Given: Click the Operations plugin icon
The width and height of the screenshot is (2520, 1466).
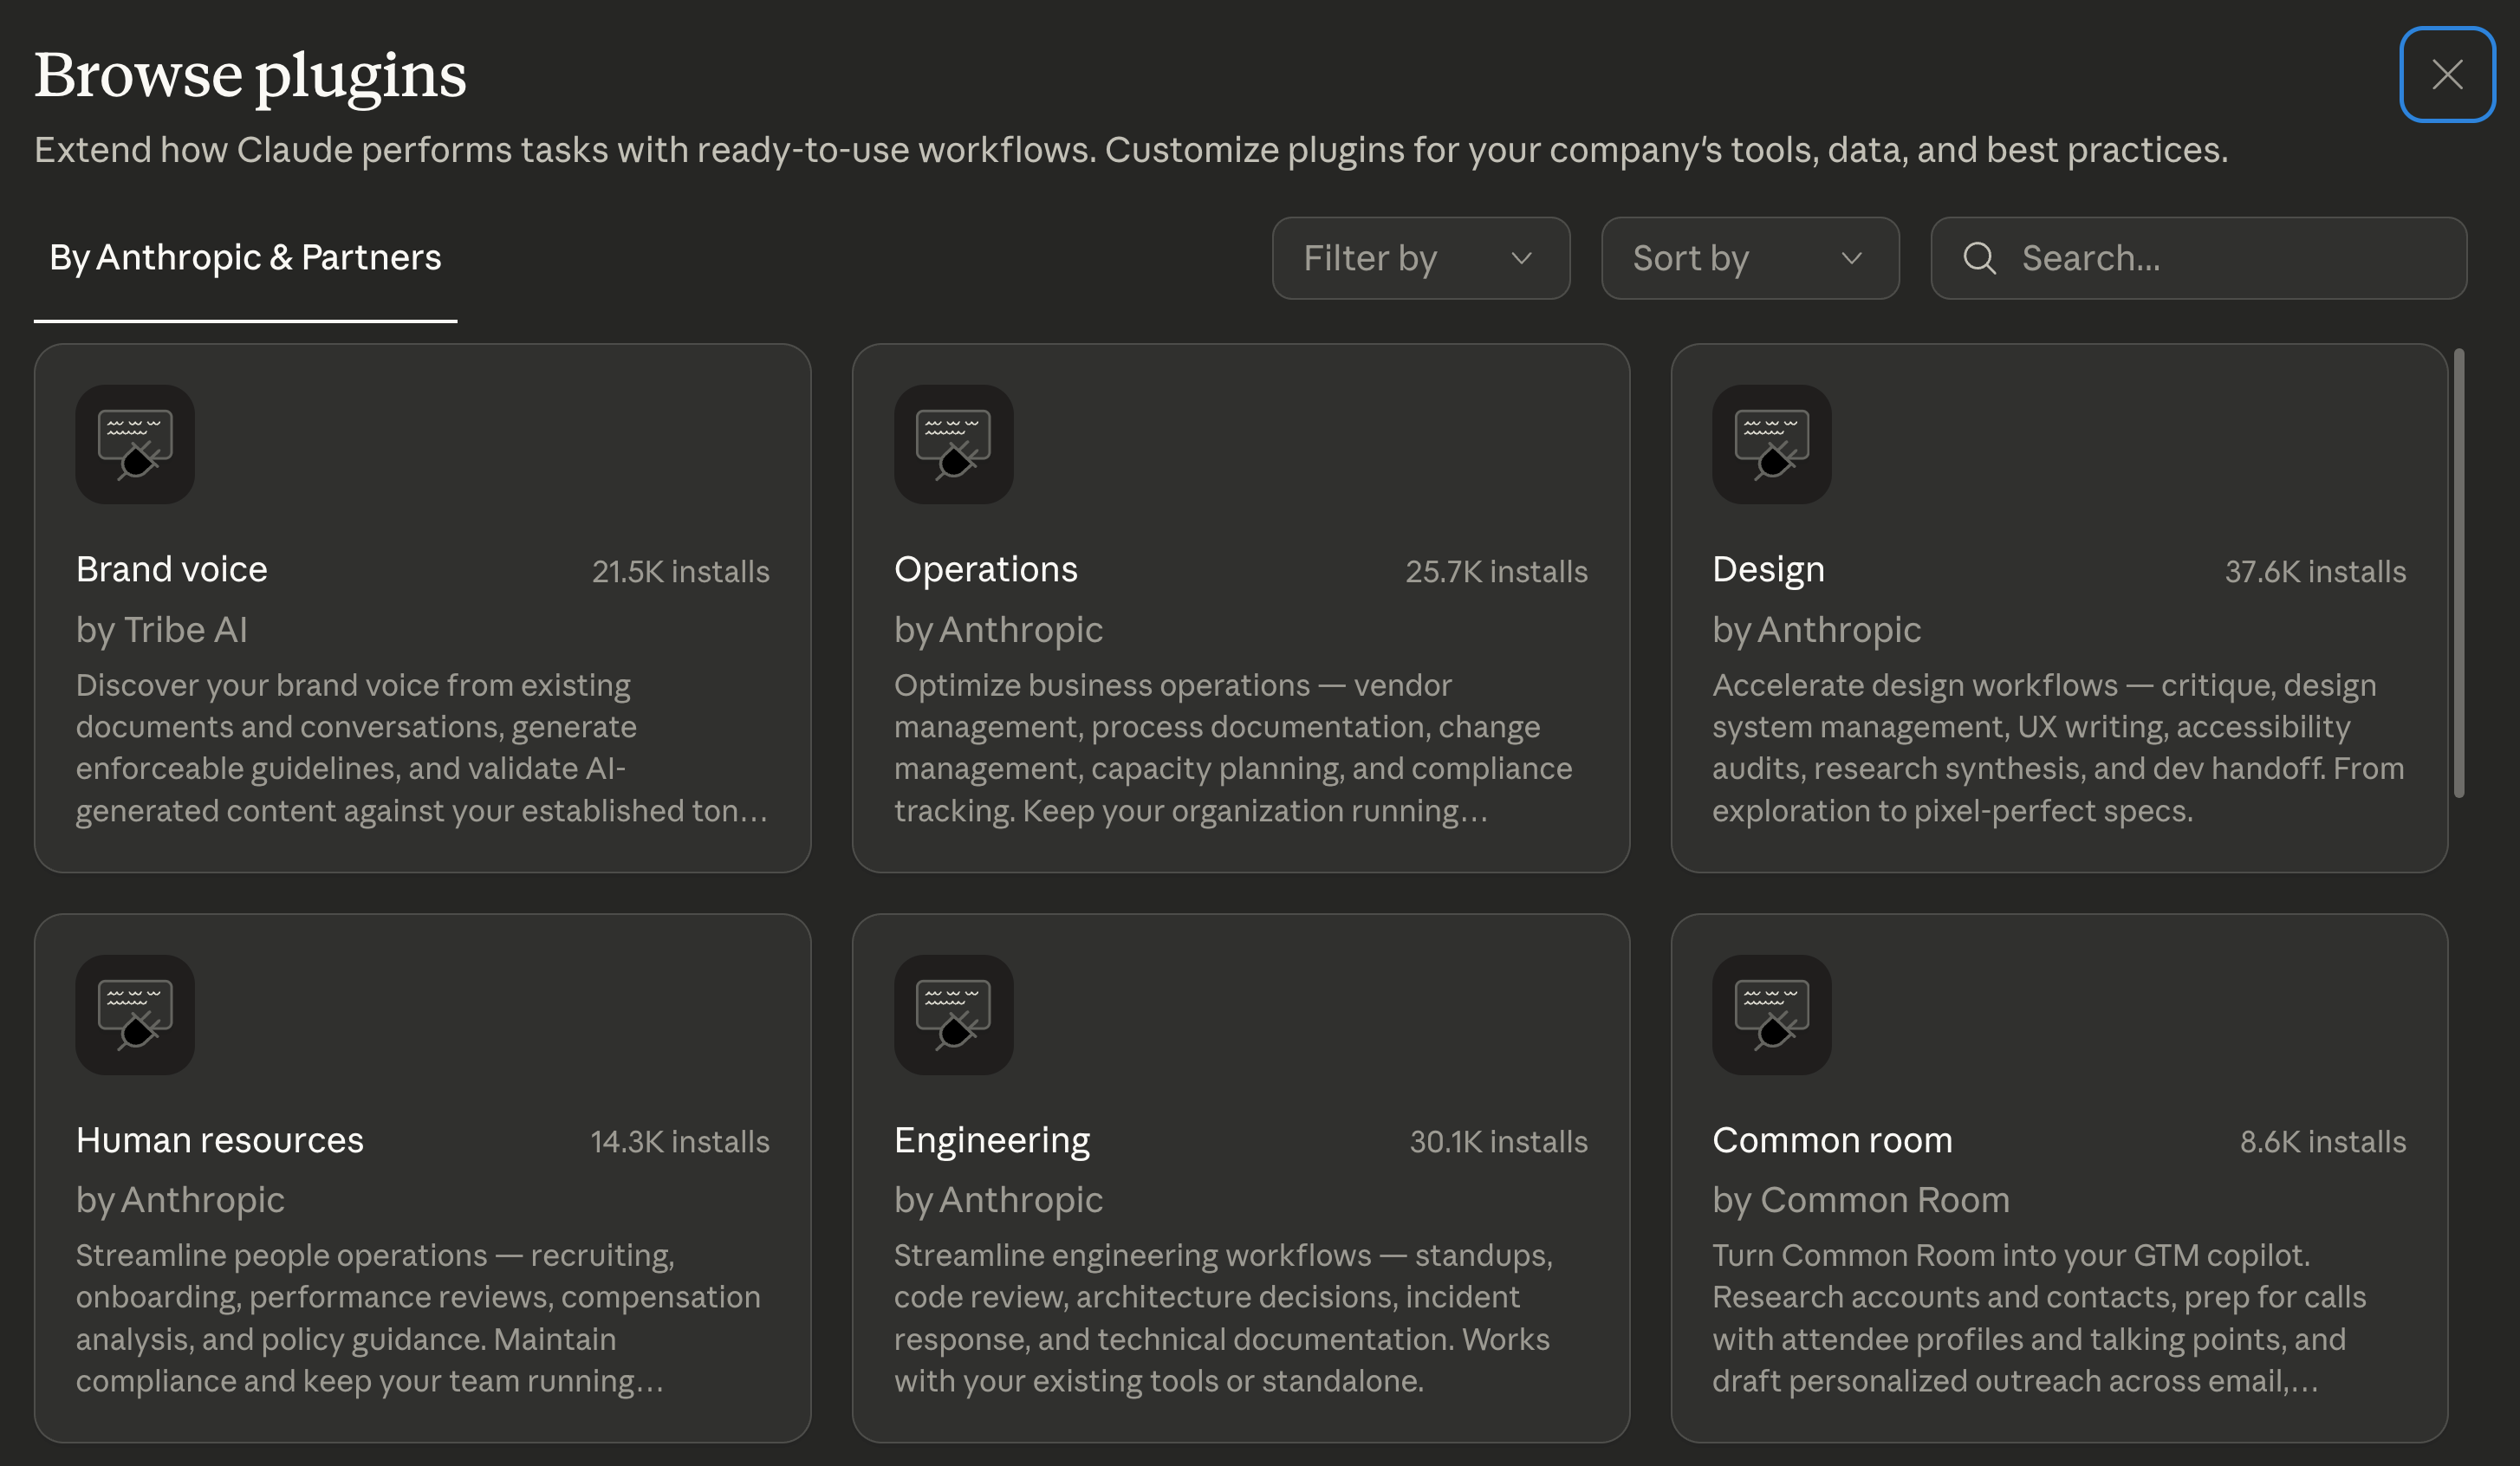Looking at the screenshot, I should pos(953,444).
